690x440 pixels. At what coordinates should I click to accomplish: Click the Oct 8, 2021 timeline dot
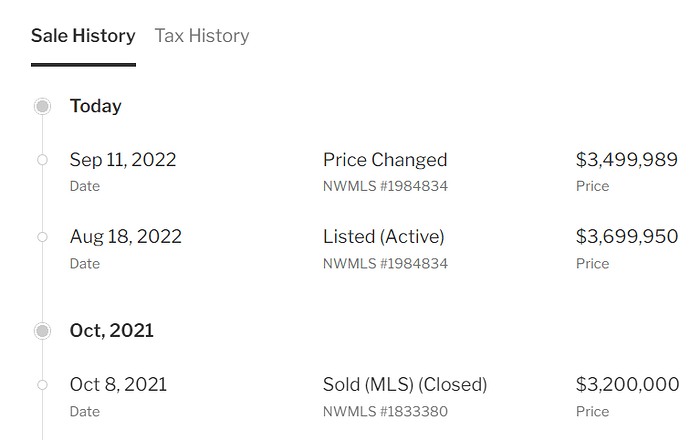coord(42,385)
